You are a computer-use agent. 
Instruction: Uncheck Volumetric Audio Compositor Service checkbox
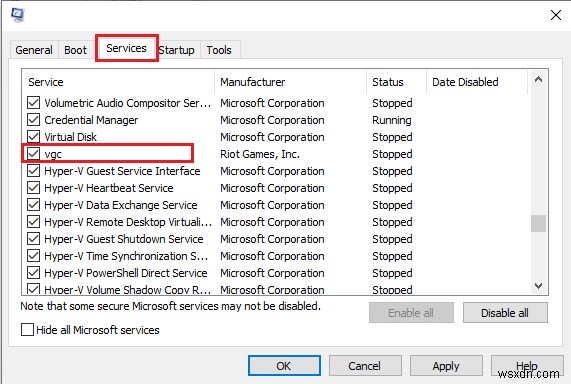tap(34, 103)
